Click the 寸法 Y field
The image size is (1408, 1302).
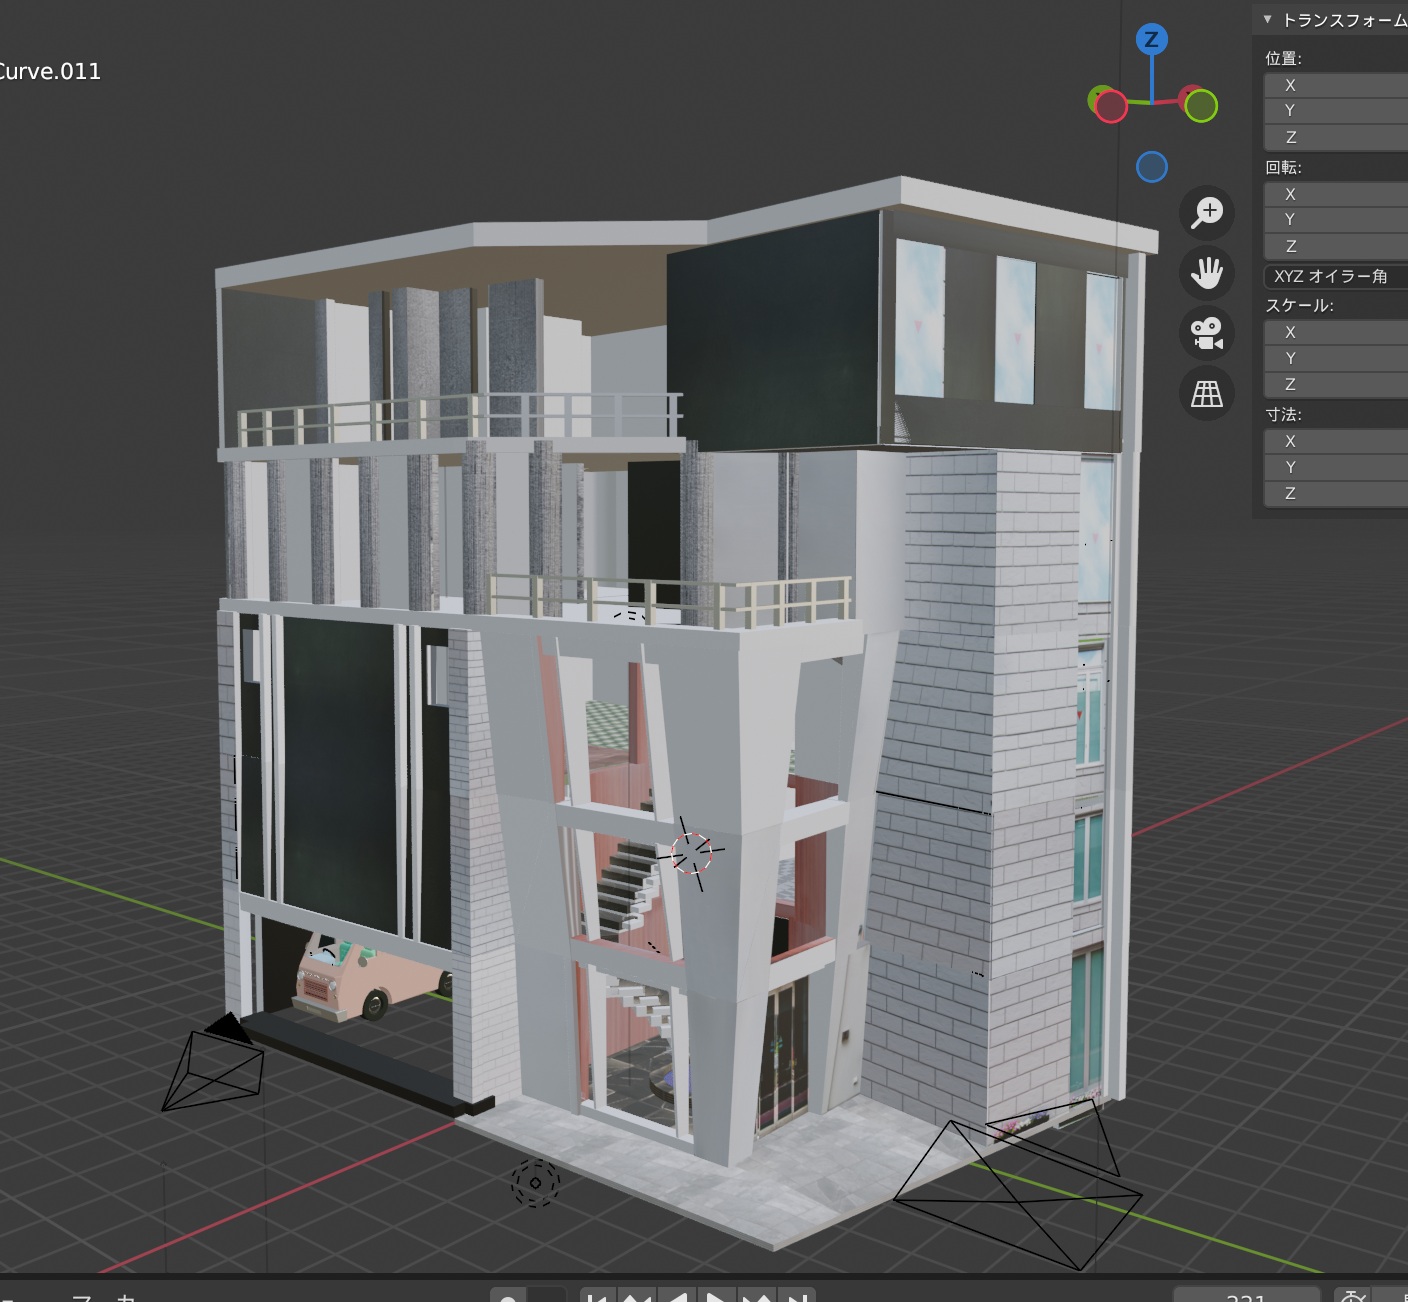(x=1336, y=467)
